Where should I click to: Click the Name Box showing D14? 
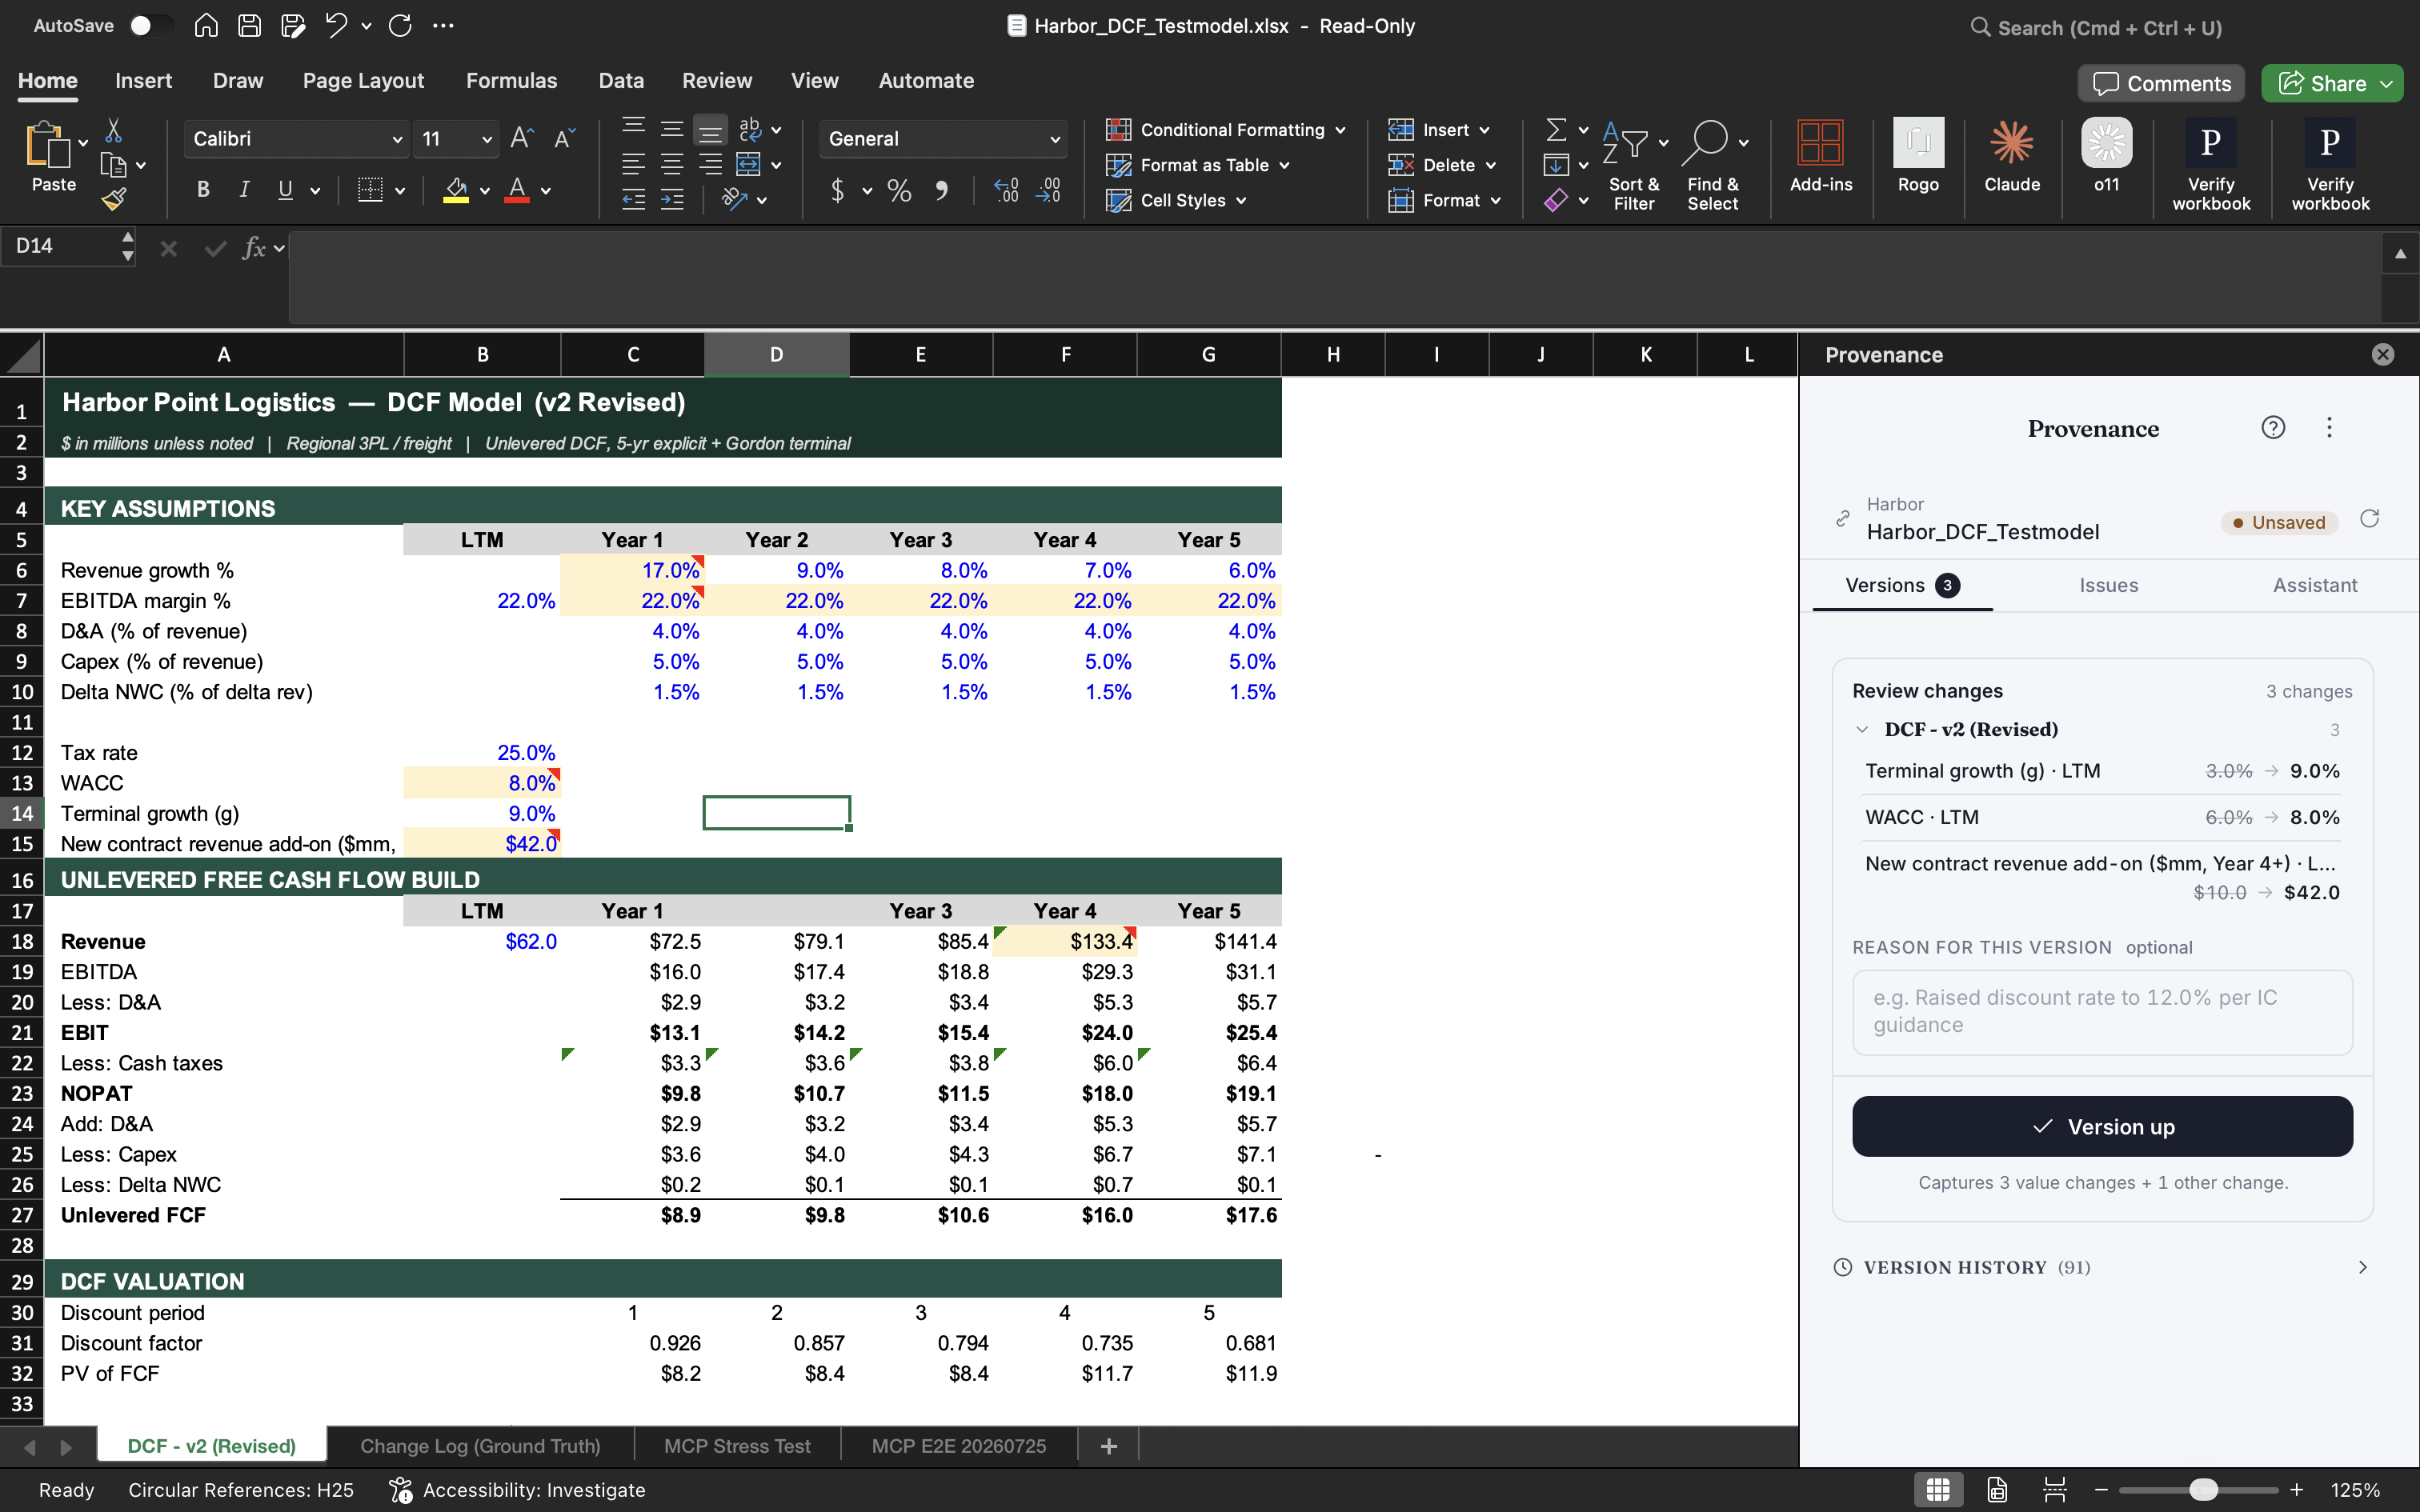[x=60, y=246]
